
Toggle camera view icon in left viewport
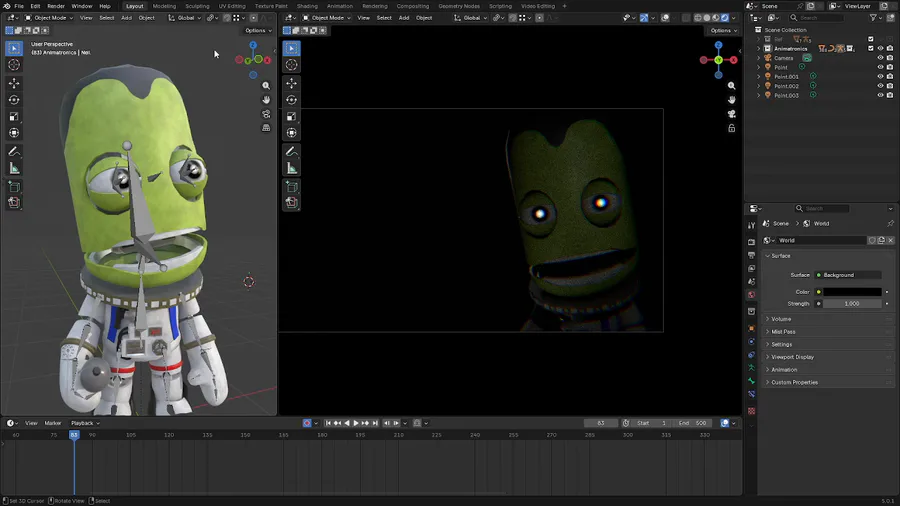pos(266,114)
